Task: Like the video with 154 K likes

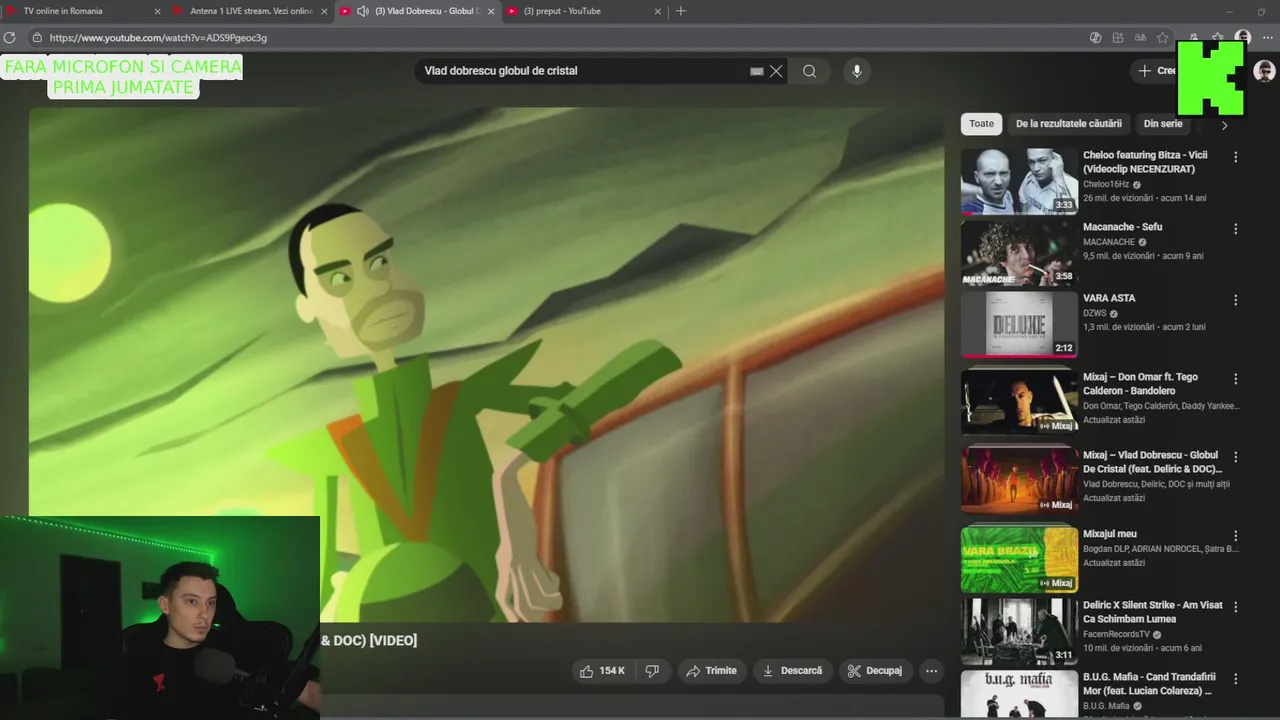Action: 602,671
